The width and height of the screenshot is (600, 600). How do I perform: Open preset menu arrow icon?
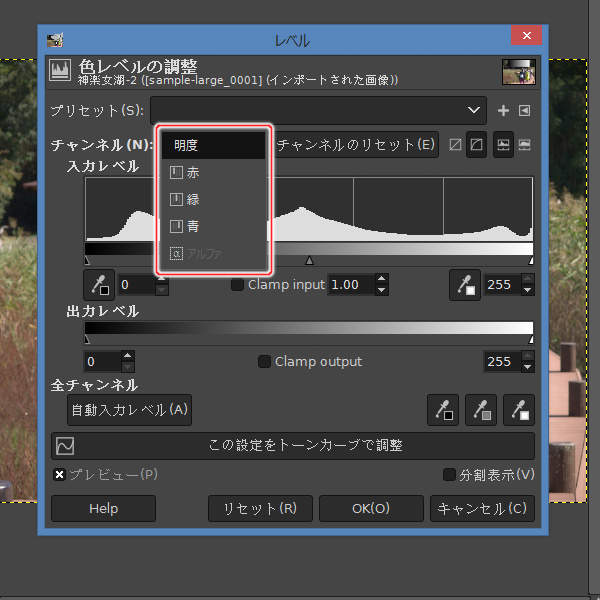[x=524, y=111]
